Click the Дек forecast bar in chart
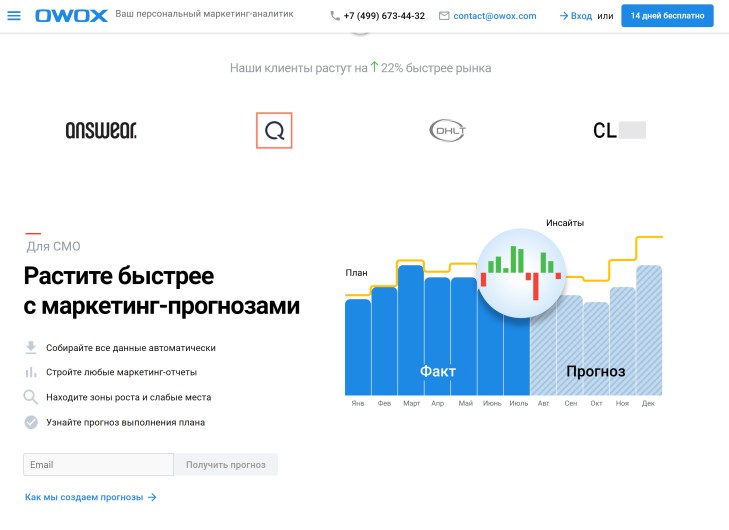Viewport: 729px width, 530px height. [x=649, y=330]
